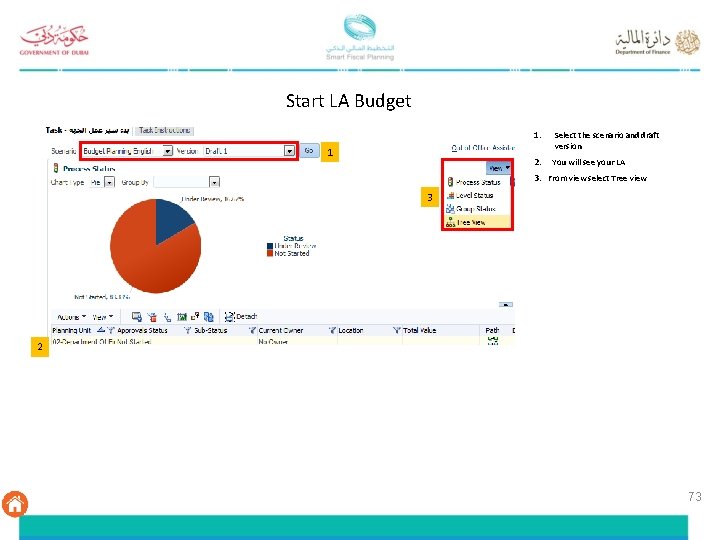
Task: Open the Group By dropdown
Action: pyautogui.click(x=214, y=182)
